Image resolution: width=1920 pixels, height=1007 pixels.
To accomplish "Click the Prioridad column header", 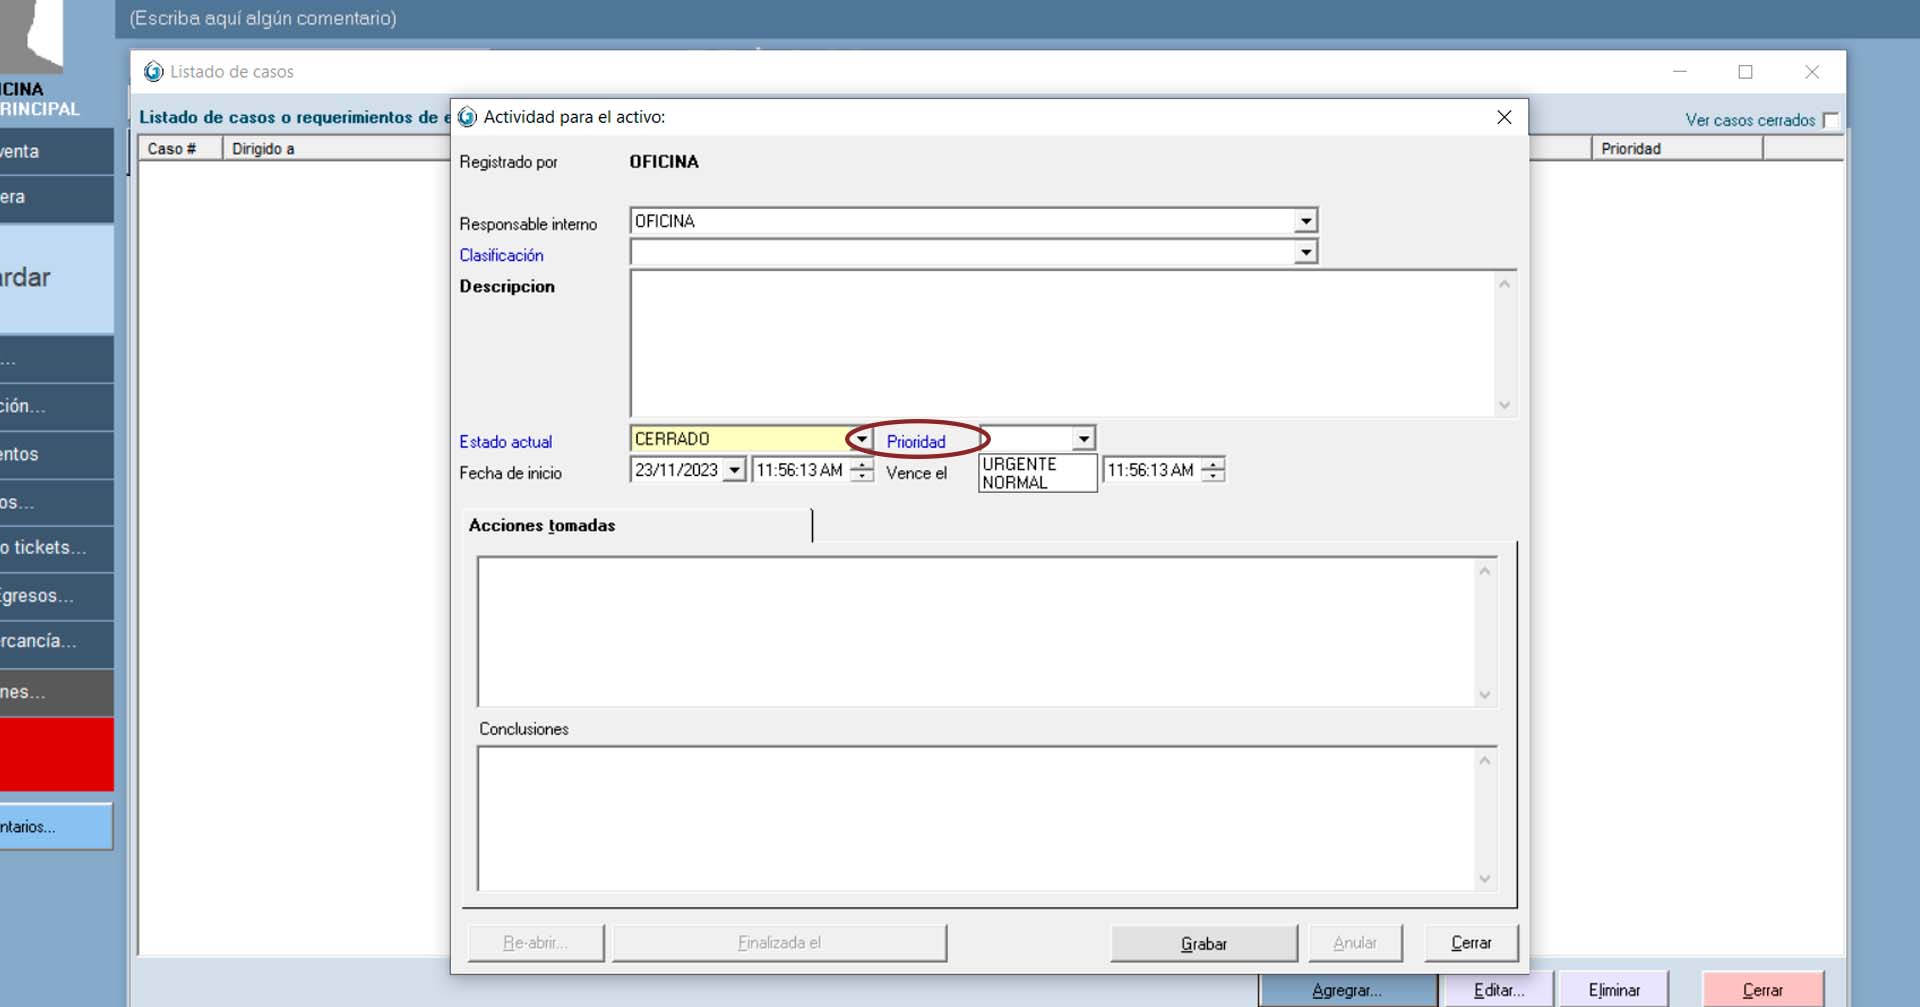I will coord(1675,149).
